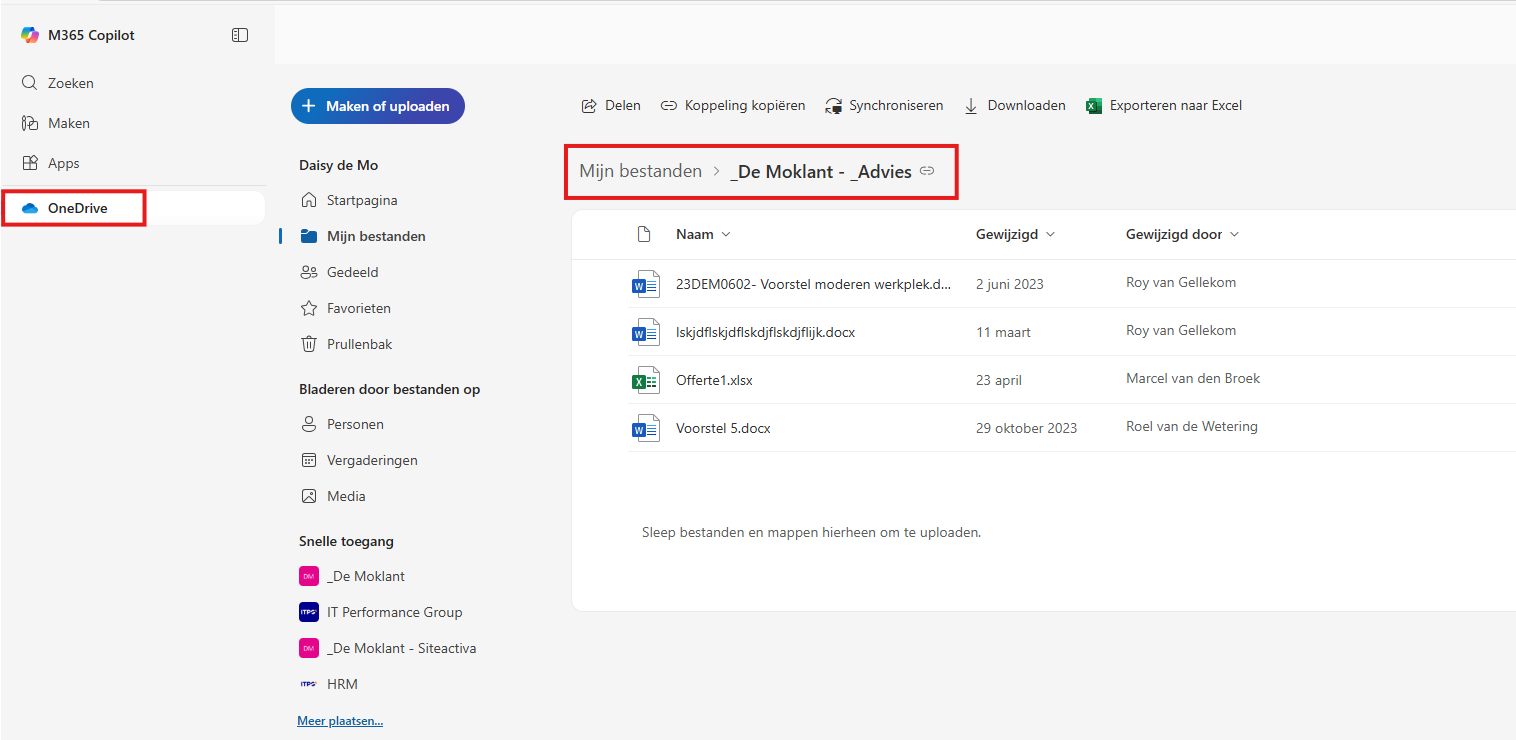1516x740 pixels.
Task: Collapse the M365 Copilot sidebar panel icon
Action: point(240,35)
